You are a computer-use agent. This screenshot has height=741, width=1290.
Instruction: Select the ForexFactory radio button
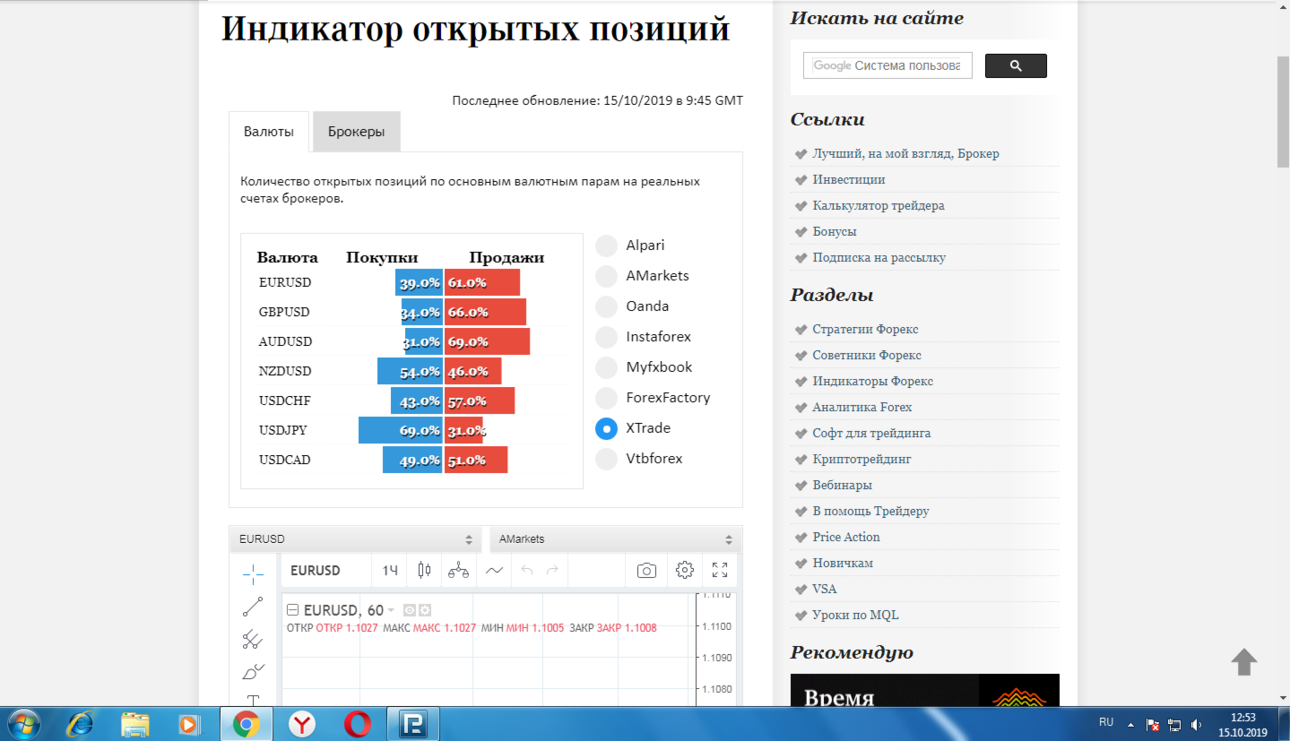(x=606, y=398)
